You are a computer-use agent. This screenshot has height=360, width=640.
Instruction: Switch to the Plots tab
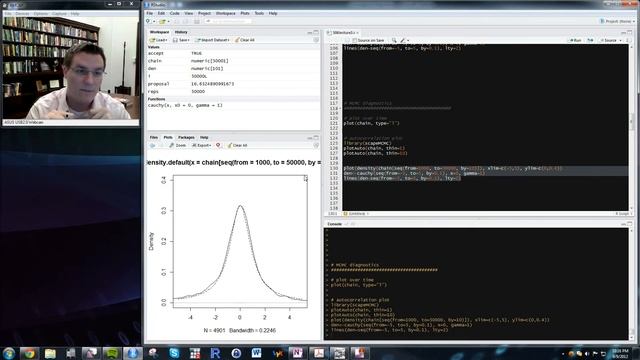pyautogui.click(x=168, y=138)
